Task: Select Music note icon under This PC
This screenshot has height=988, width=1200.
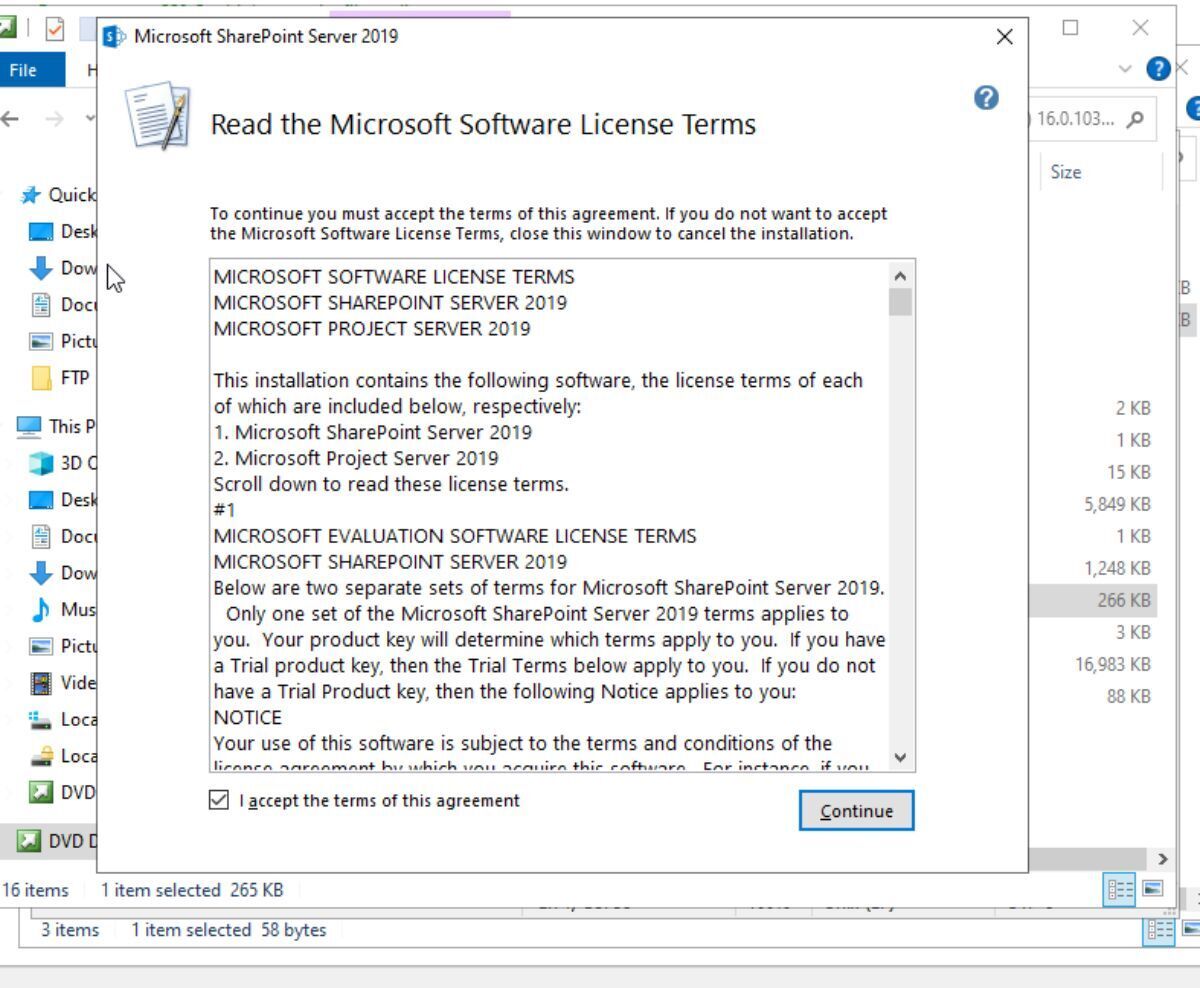Action: [x=41, y=609]
